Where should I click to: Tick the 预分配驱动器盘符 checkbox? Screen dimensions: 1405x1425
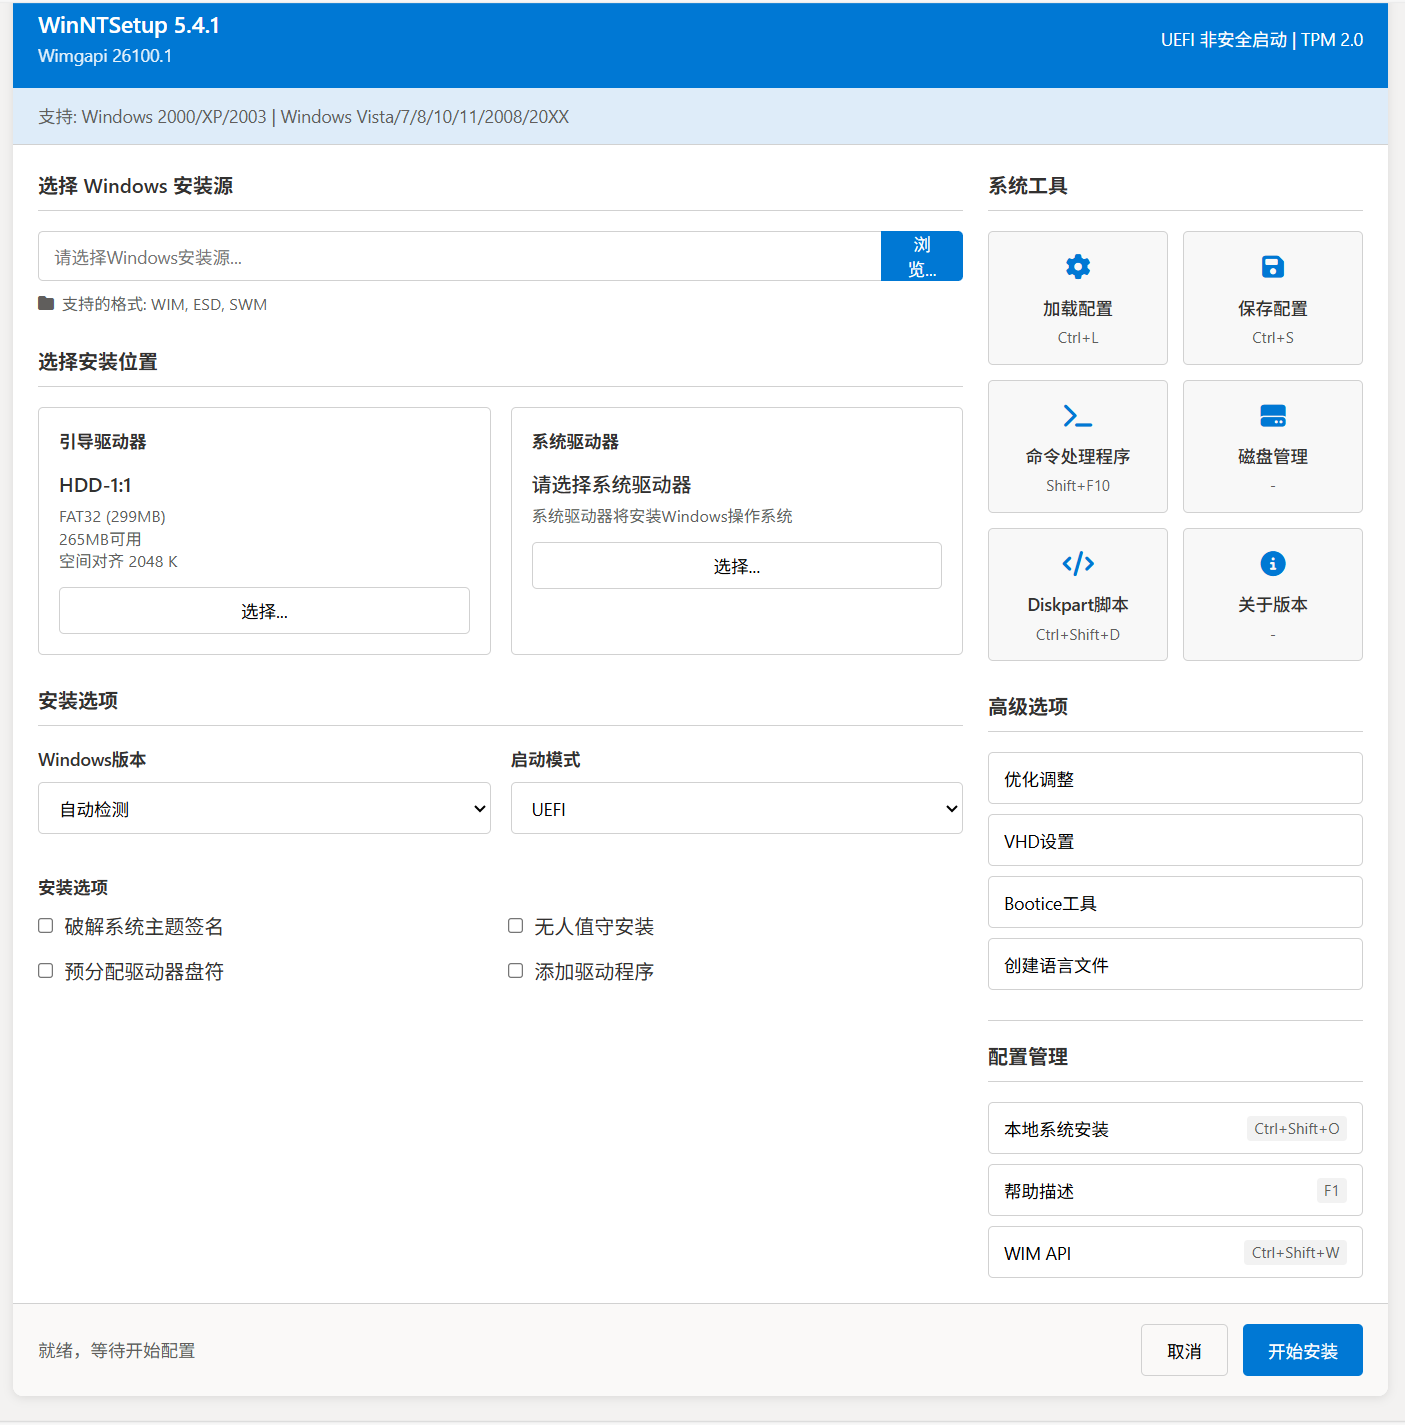click(46, 971)
